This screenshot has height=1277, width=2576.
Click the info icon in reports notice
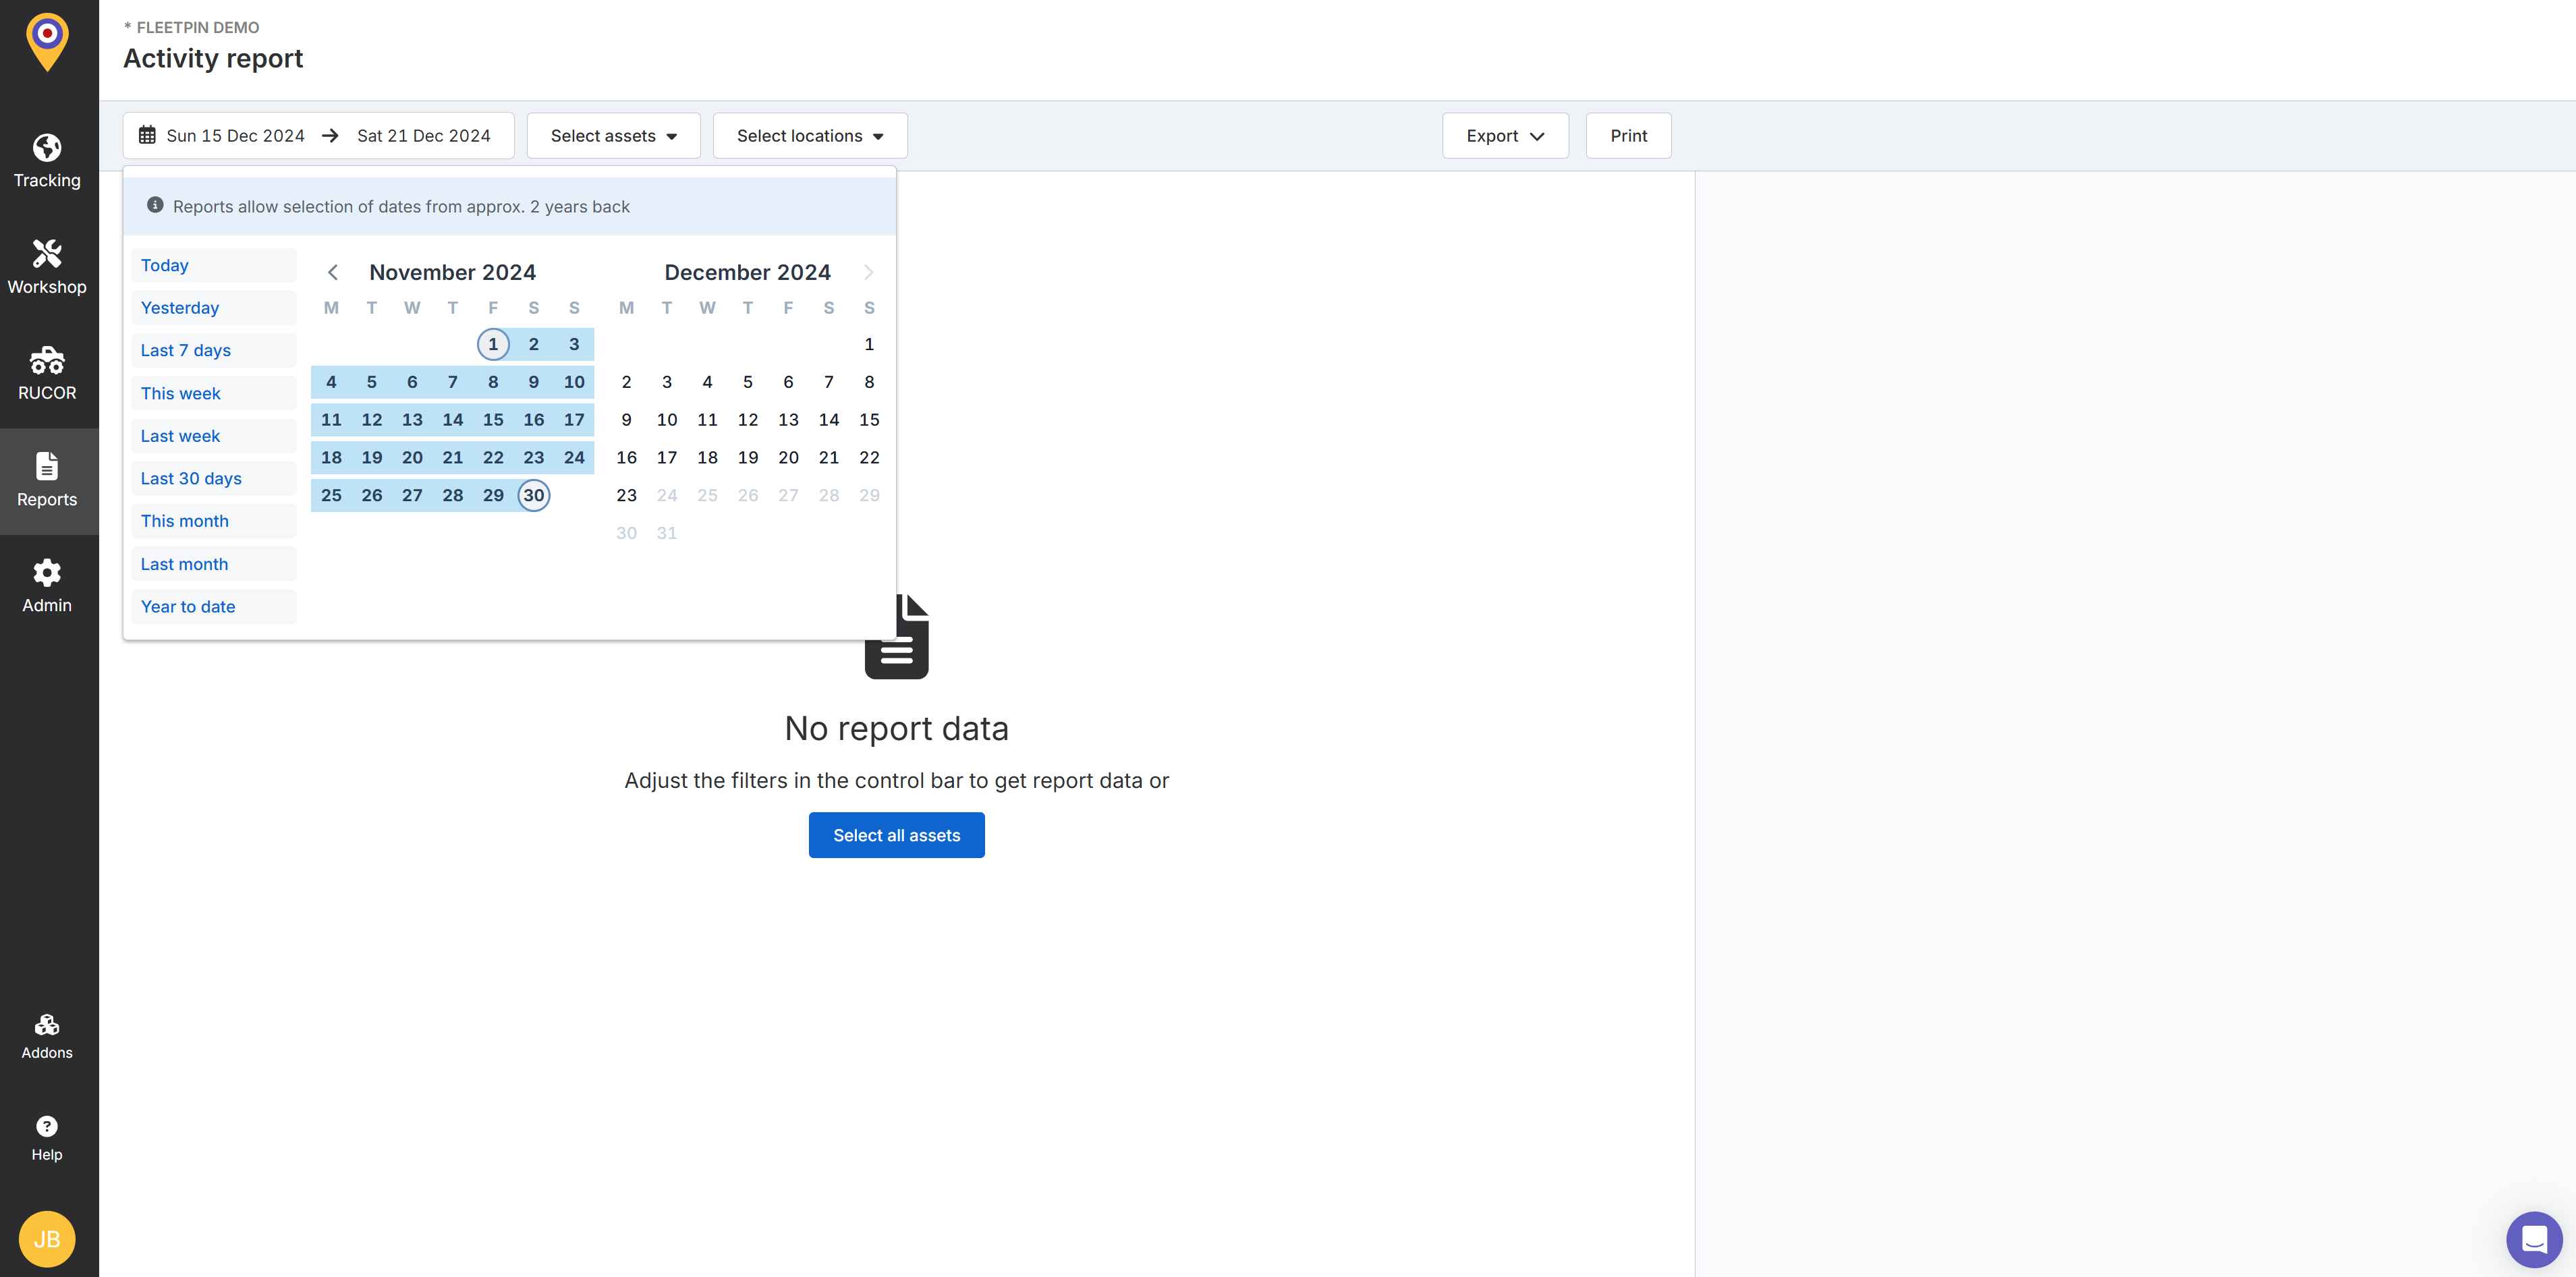155,205
